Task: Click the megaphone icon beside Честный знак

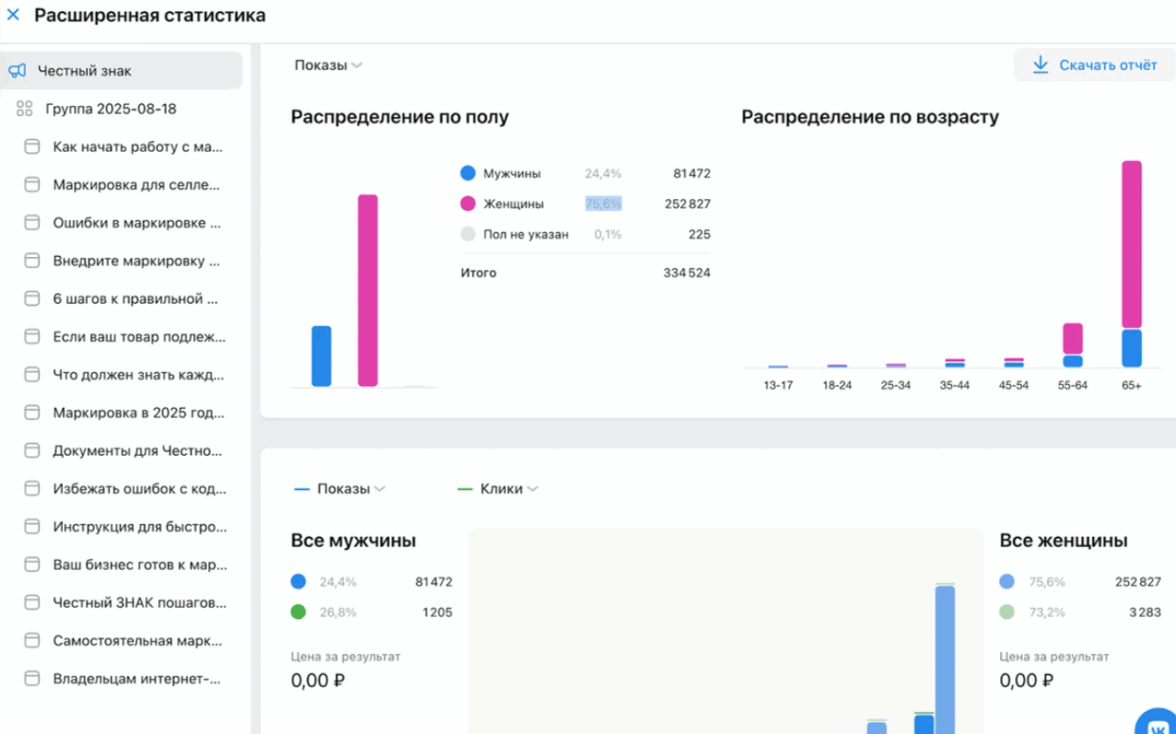Action: [17, 71]
